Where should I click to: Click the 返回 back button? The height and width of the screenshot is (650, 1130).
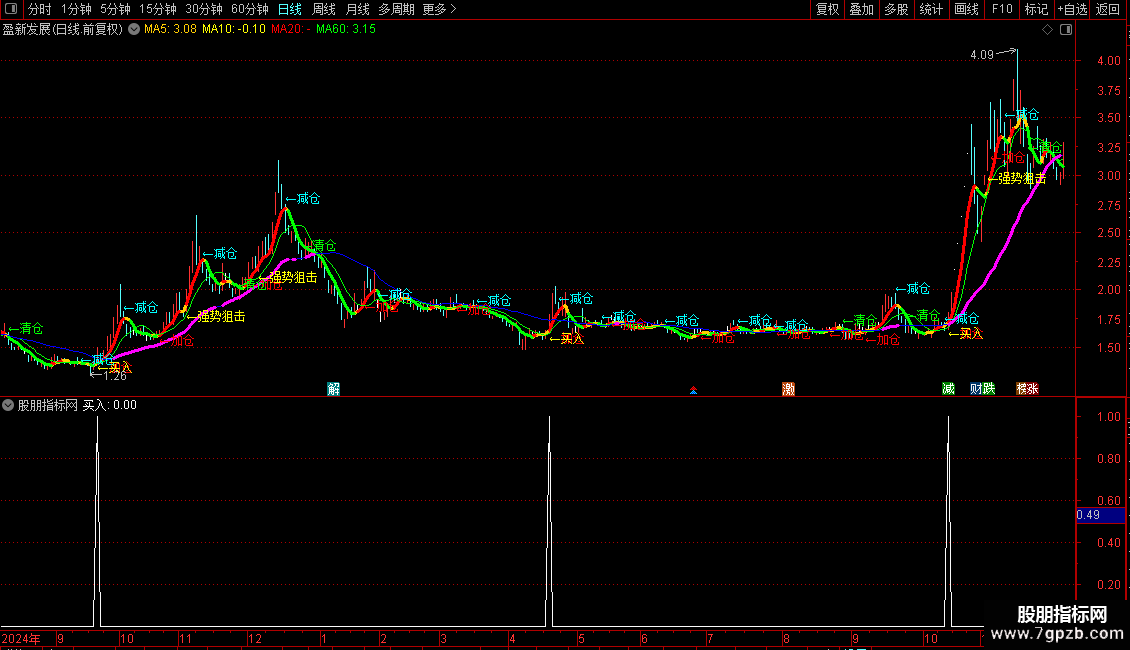(x=1108, y=9)
